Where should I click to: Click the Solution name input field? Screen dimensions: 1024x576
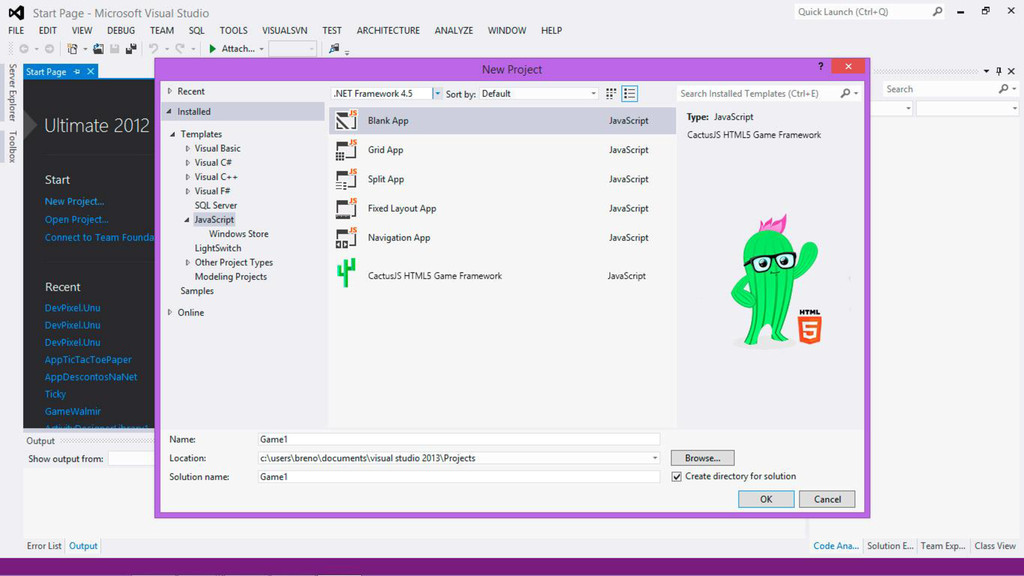pos(458,477)
